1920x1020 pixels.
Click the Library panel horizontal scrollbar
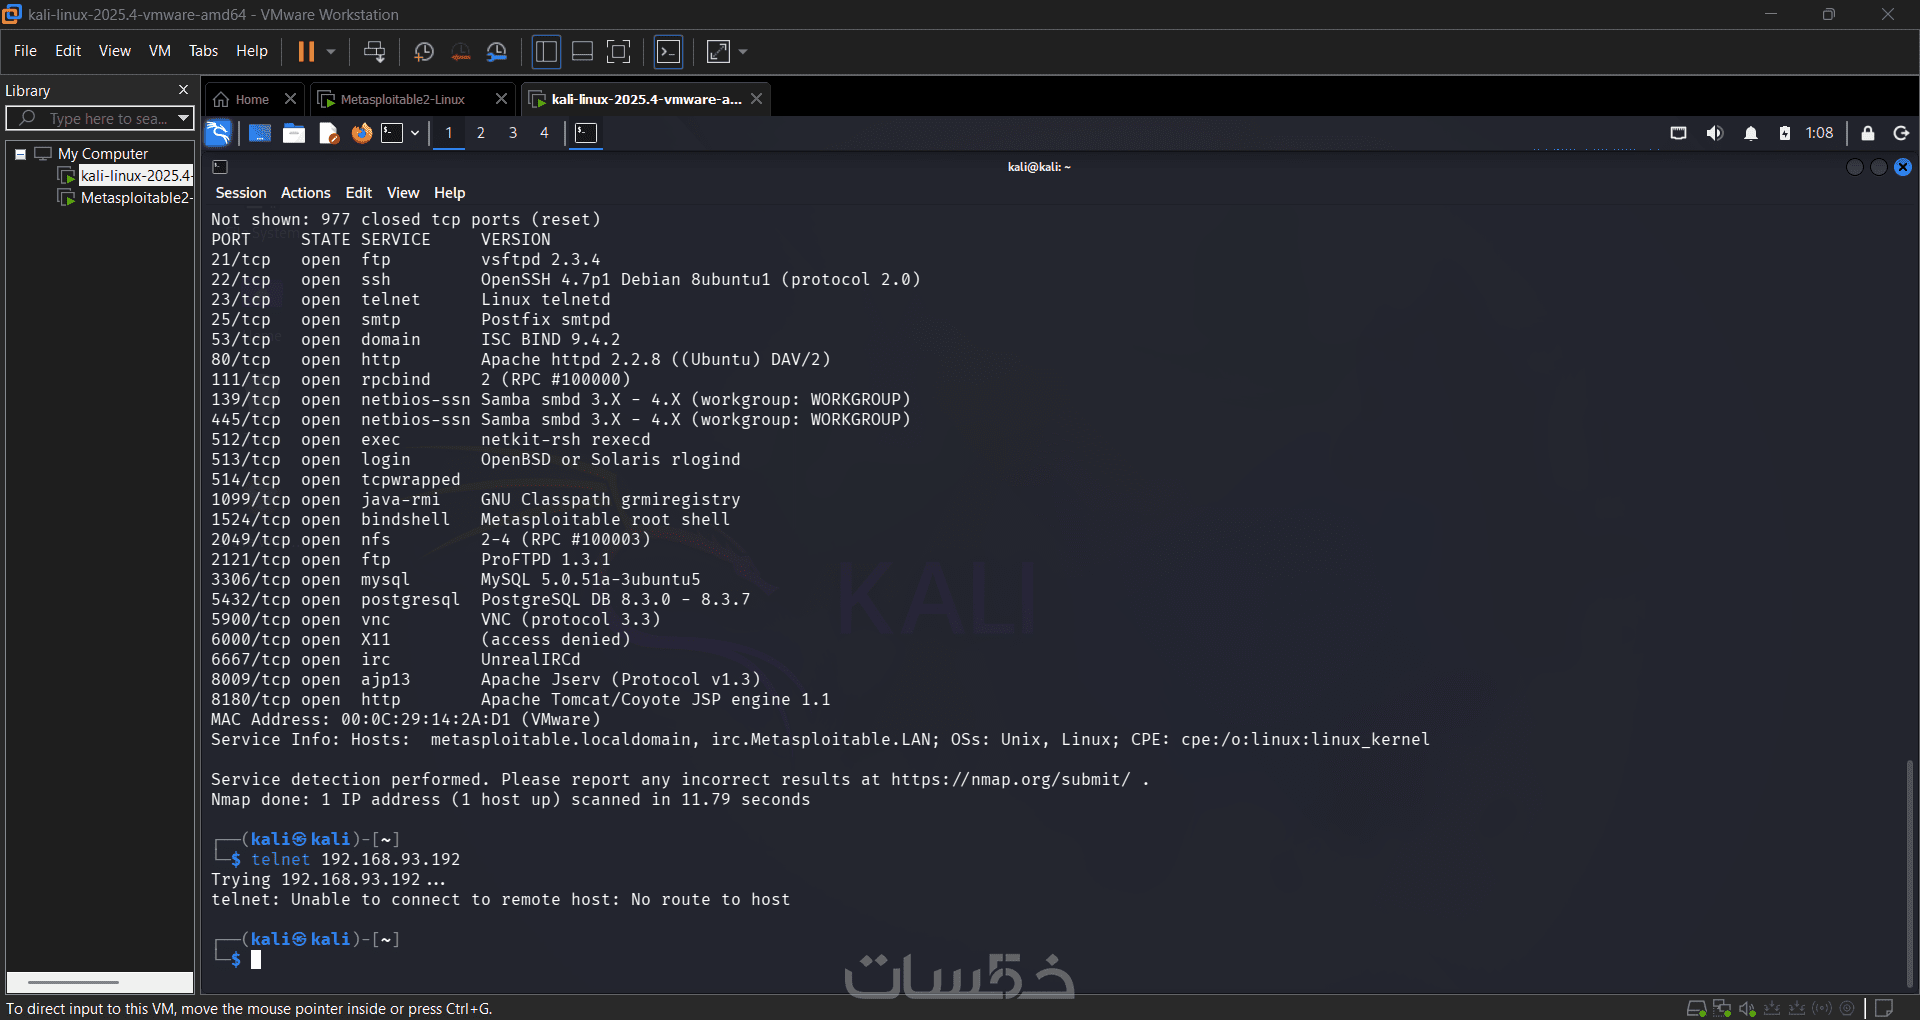pos(73,982)
